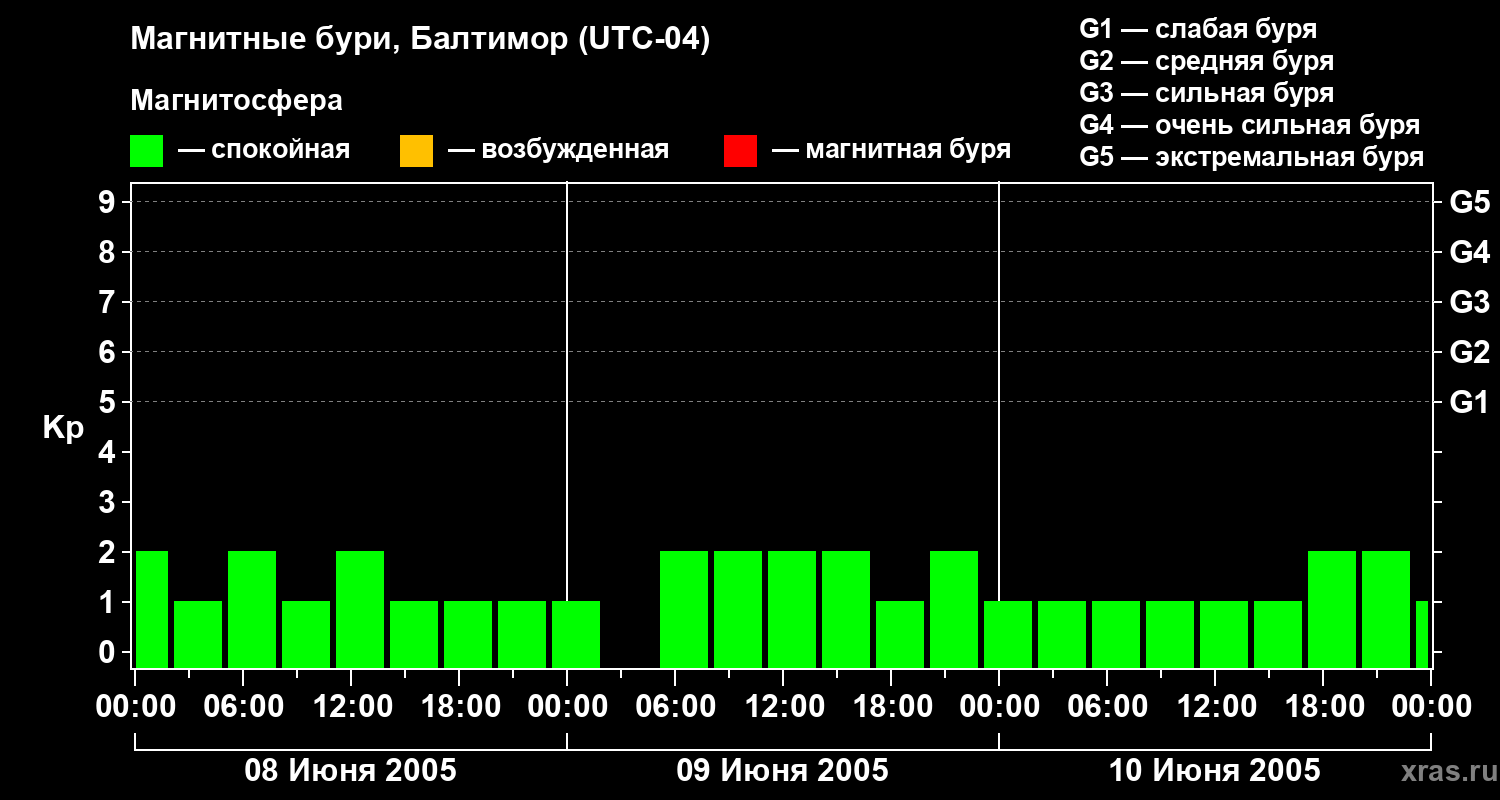
Task: Click the 'Kp' axis label
Action: pos(63,428)
